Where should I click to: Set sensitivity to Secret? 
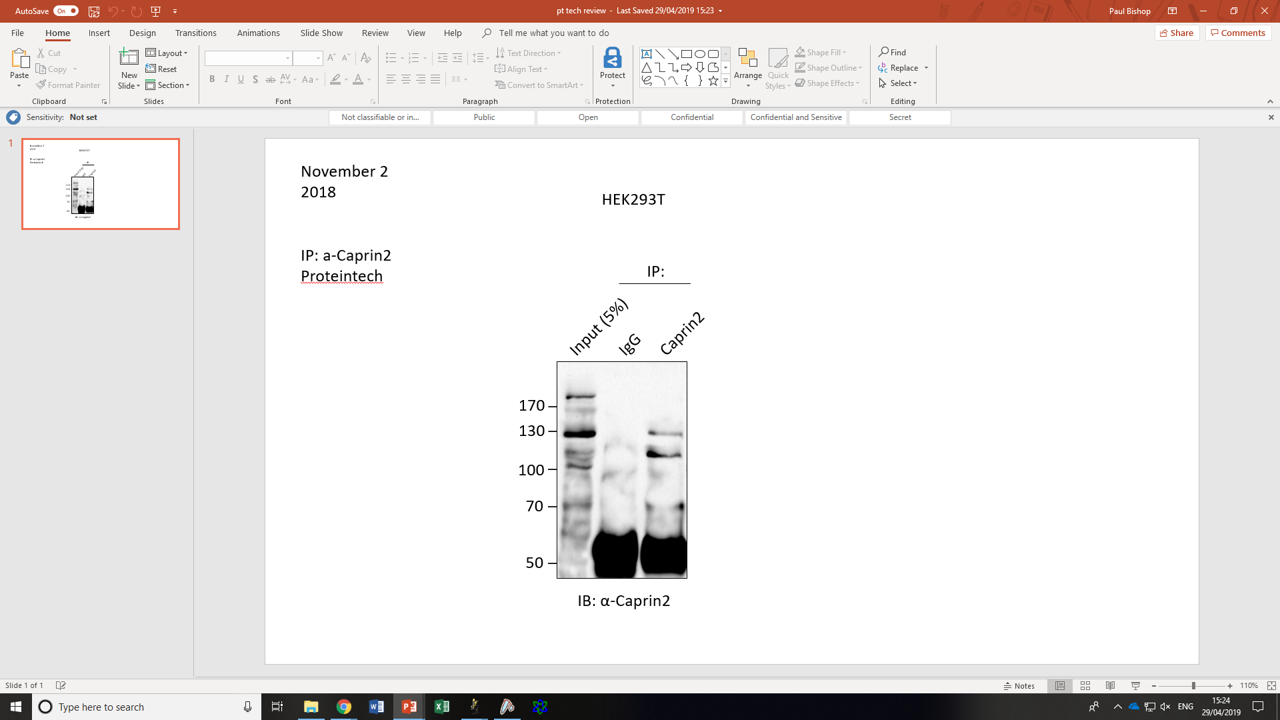pyautogui.click(x=900, y=117)
